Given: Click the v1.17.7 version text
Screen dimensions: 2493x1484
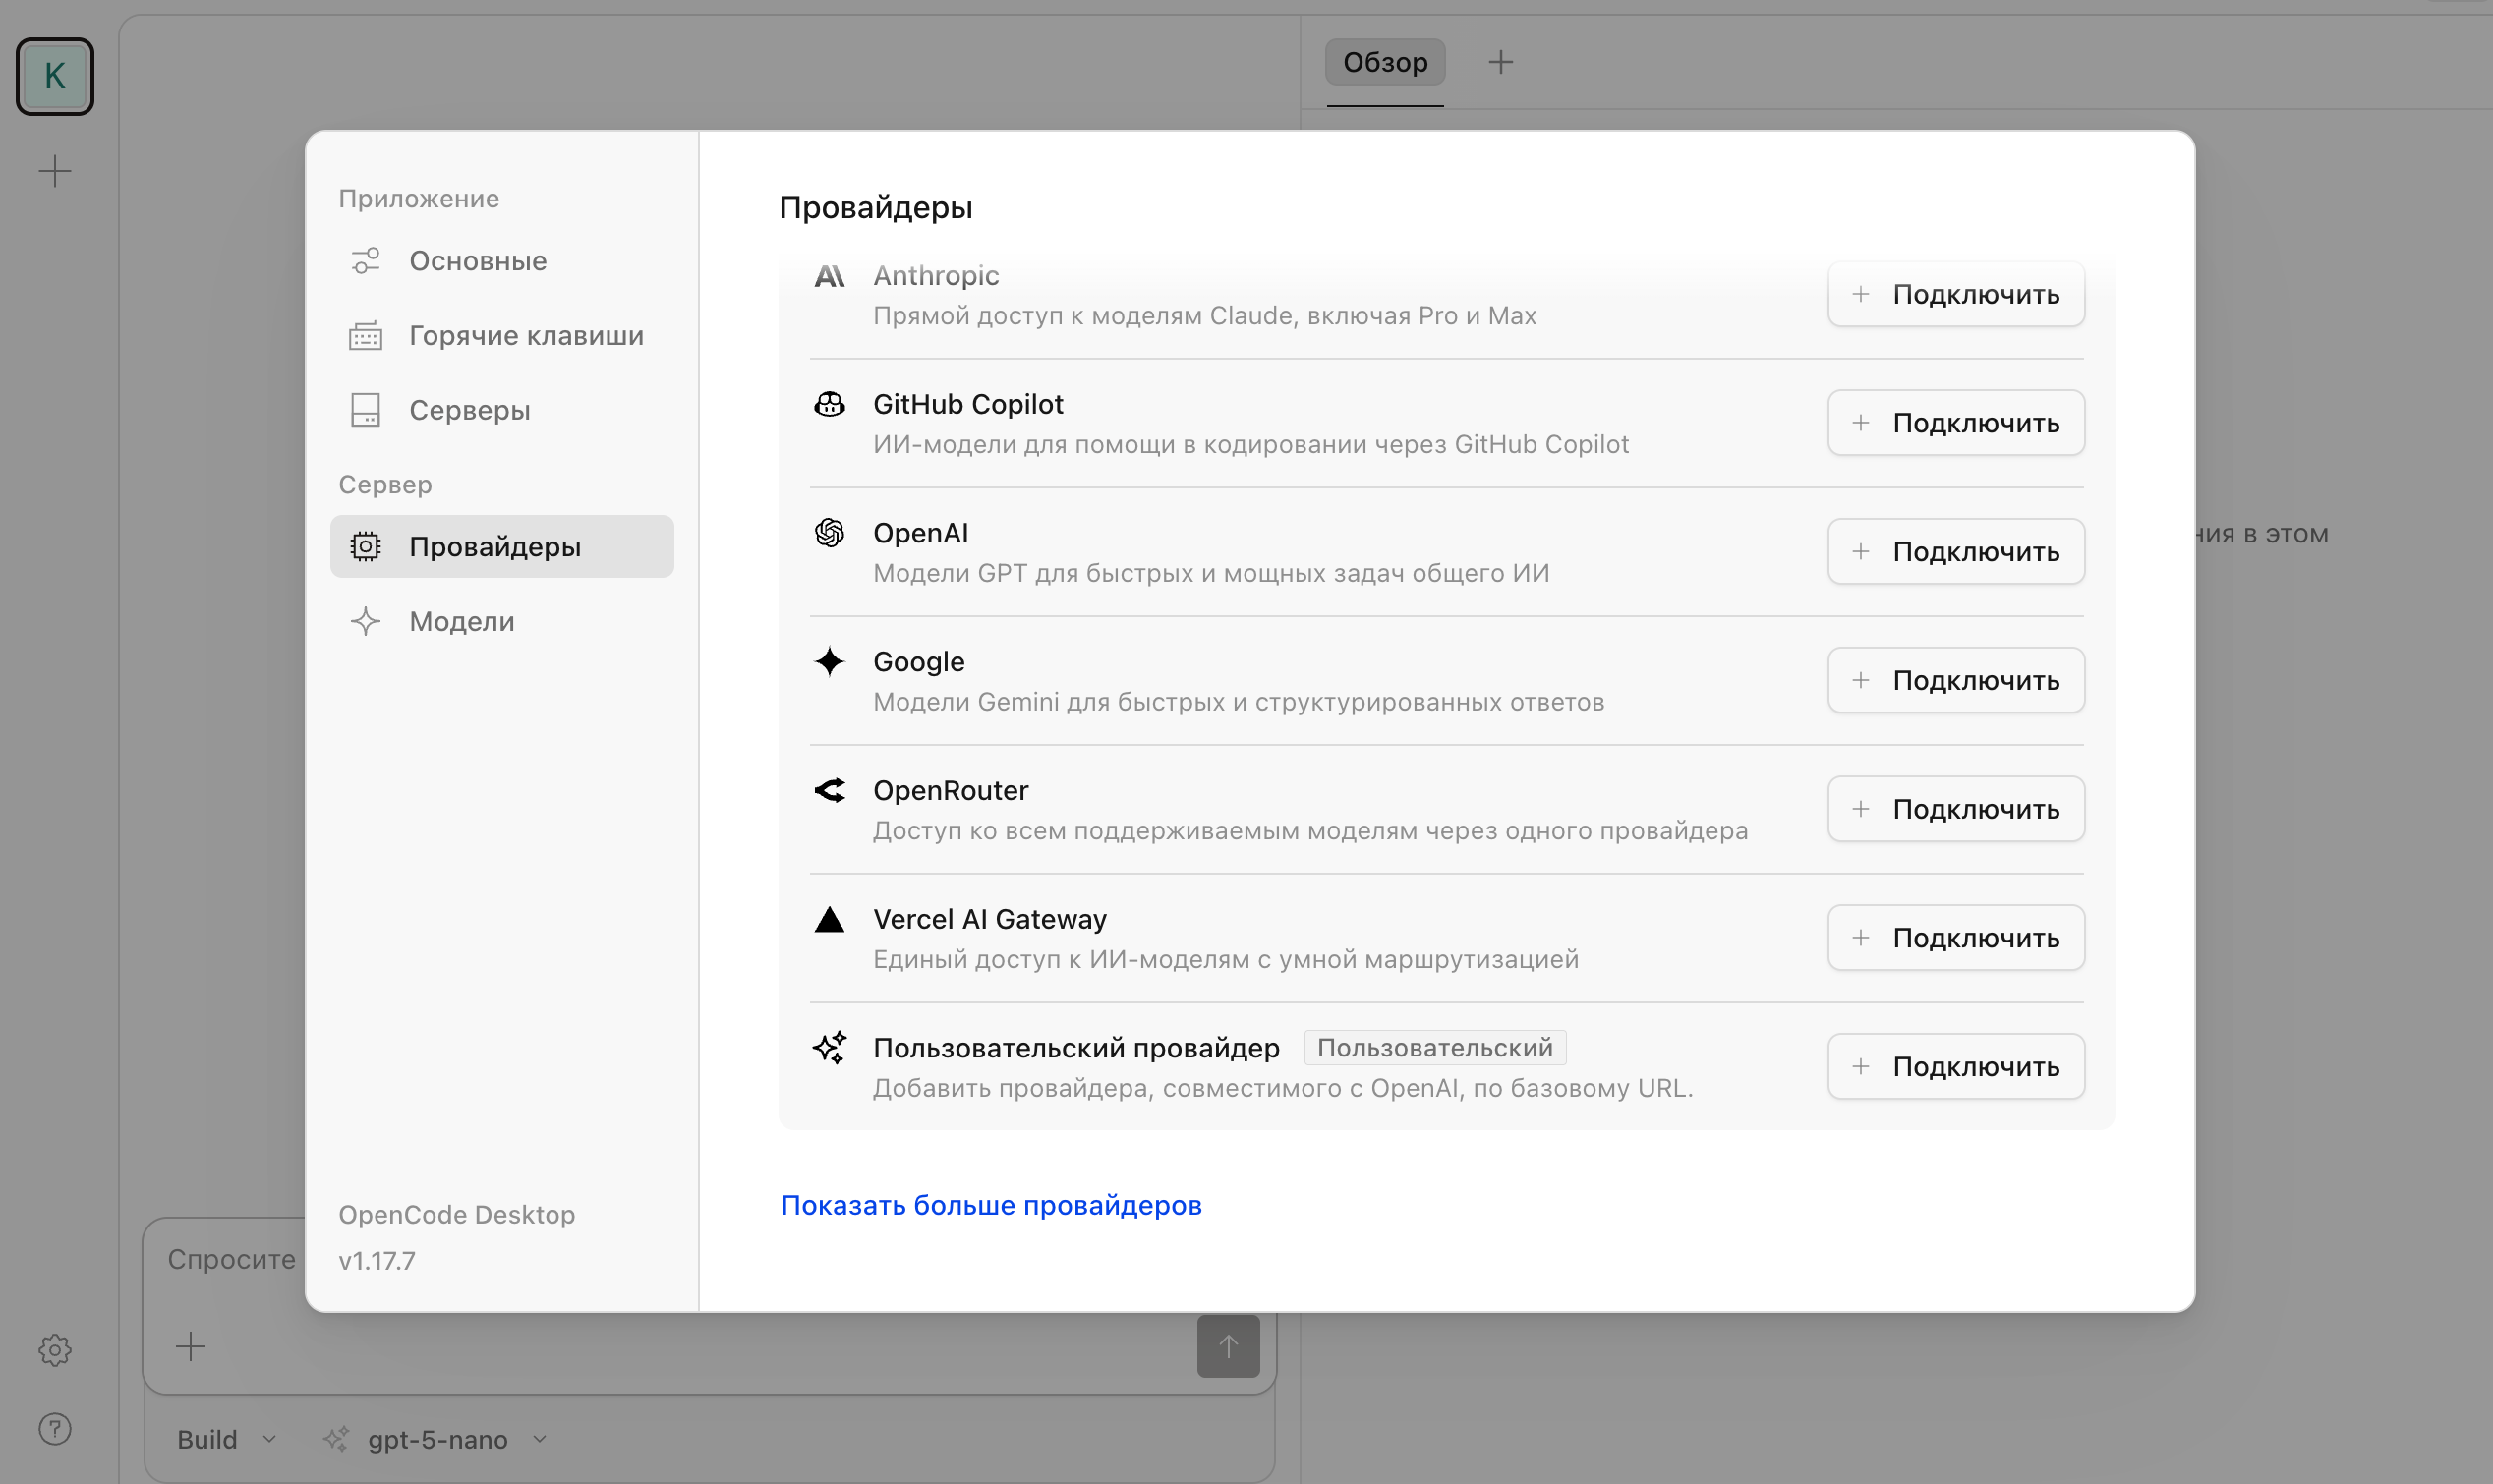Looking at the screenshot, I should pyautogui.click(x=377, y=1260).
